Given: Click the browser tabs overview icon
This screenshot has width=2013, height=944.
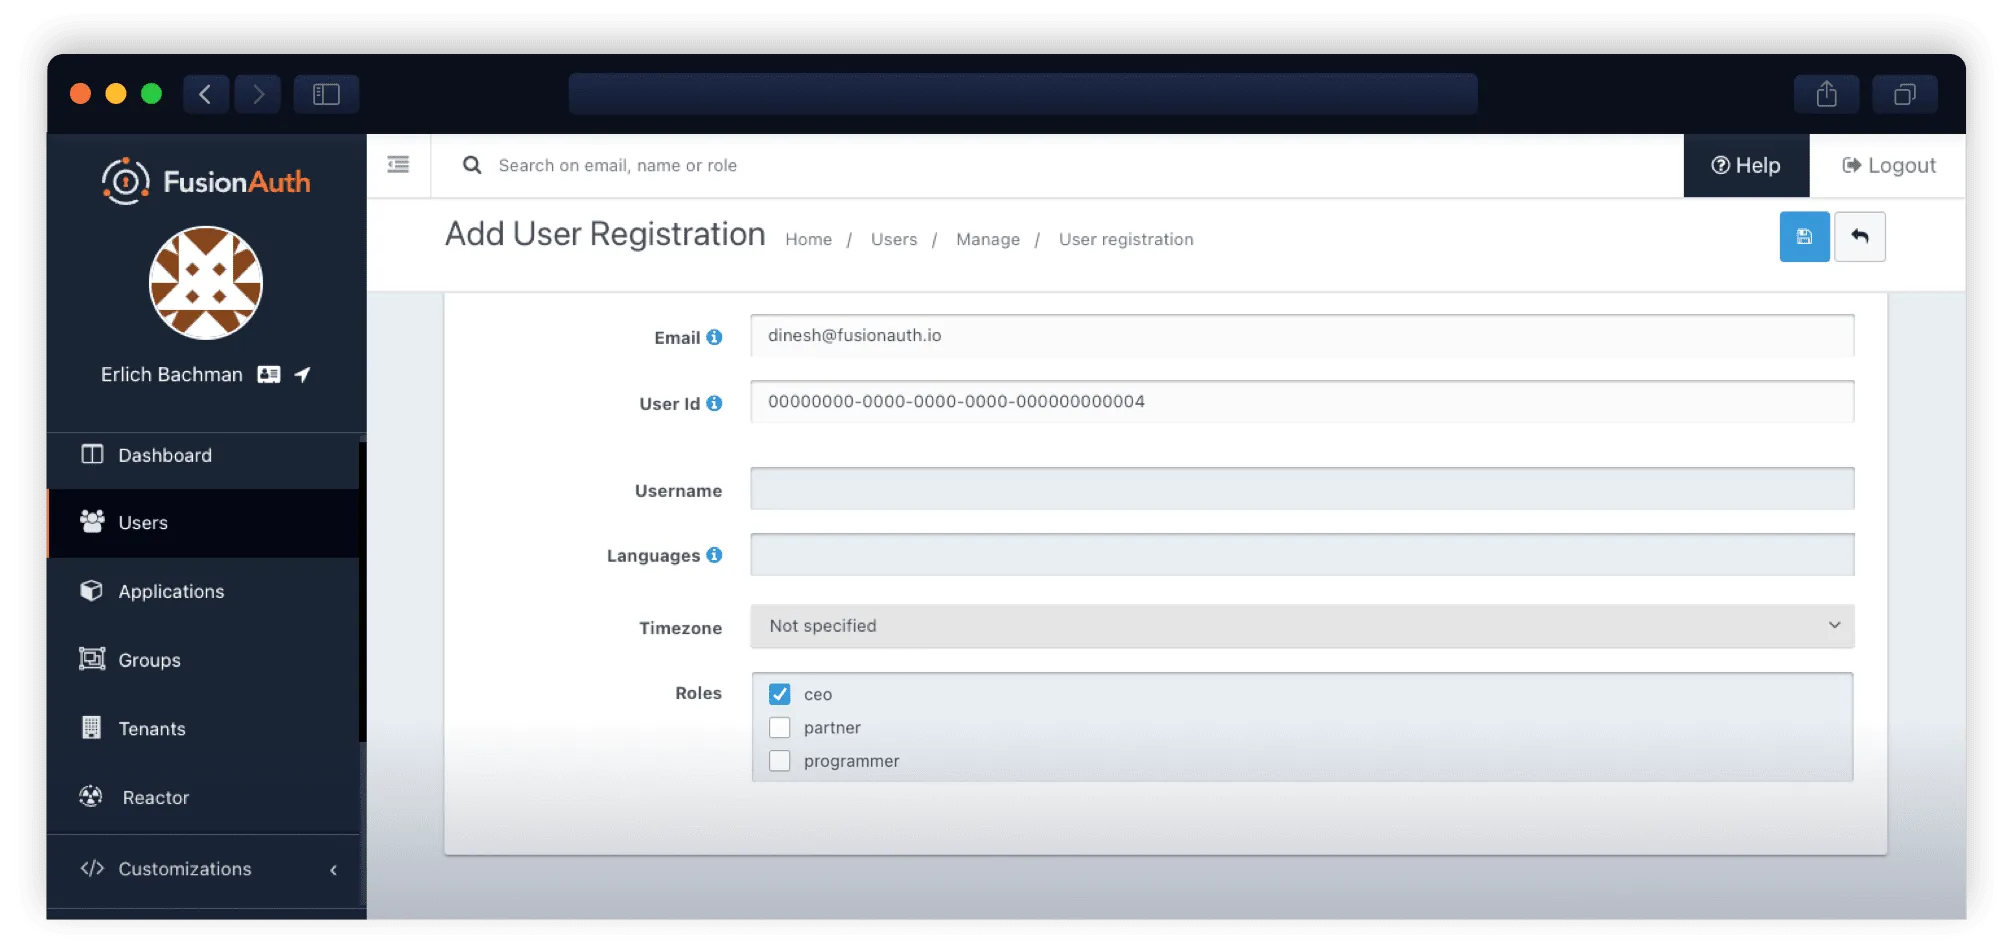Looking at the screenshot, I should click(x=1905, y=94).
